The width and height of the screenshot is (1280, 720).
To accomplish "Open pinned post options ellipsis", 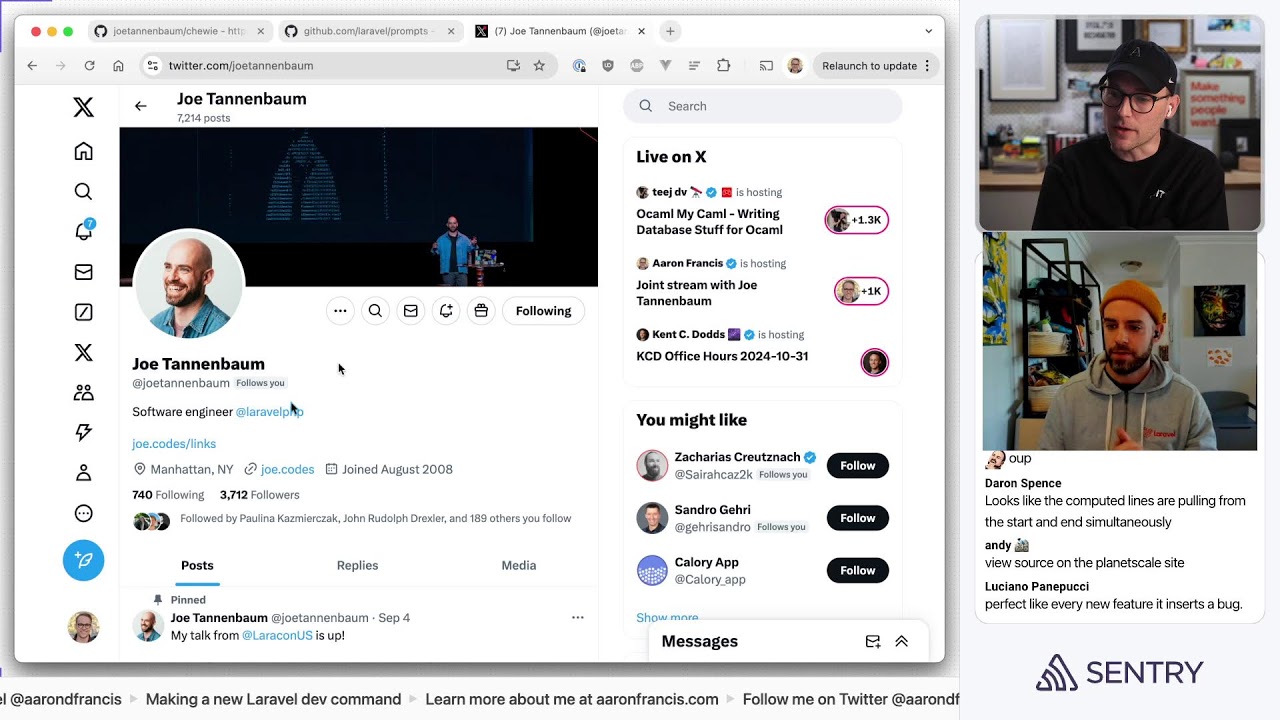I will tap(578, 618).
